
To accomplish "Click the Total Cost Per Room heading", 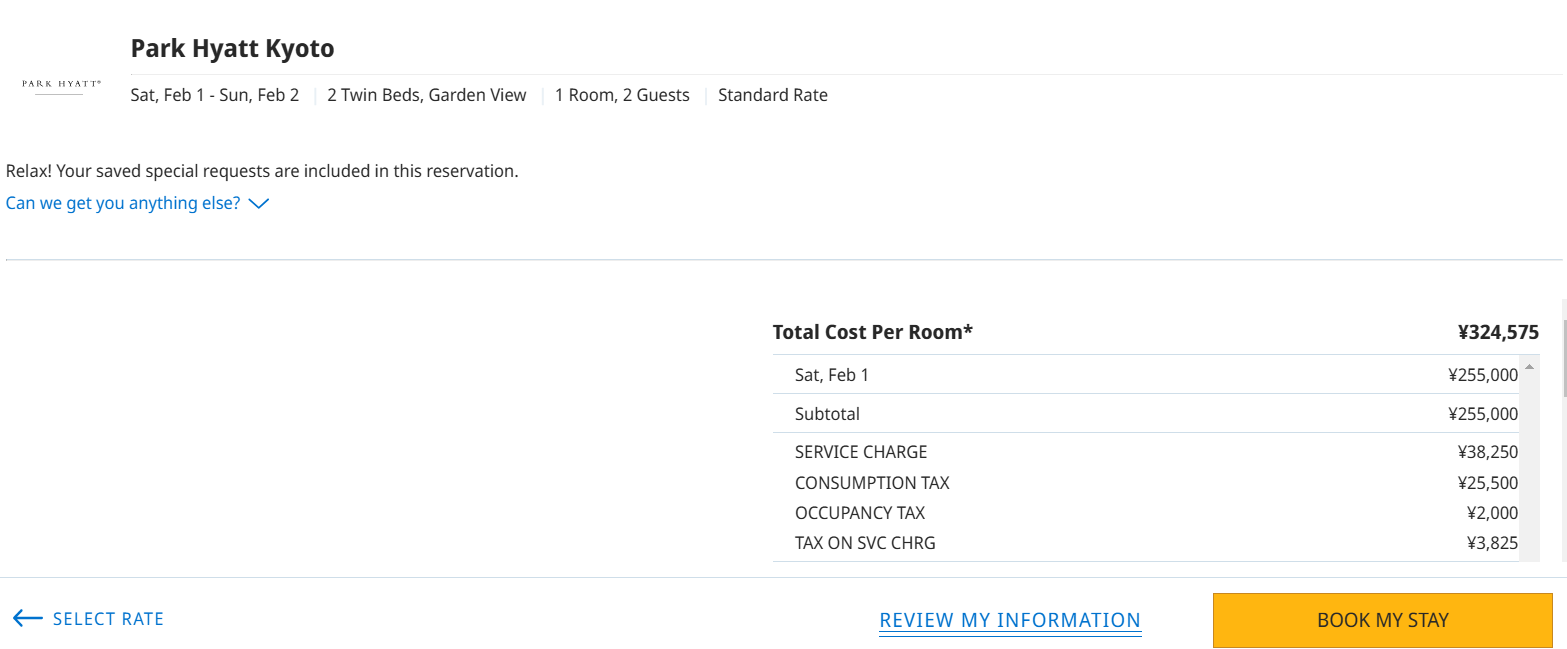I will pos(873,332).
